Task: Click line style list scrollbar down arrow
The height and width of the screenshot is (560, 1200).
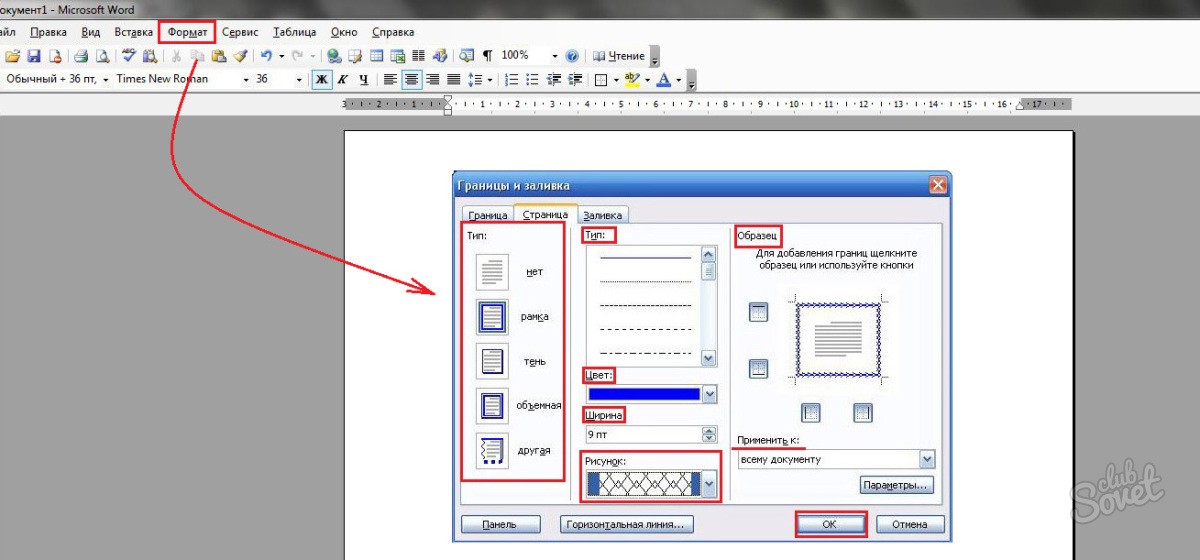Action: pyautogui.click(x=710, y=358)
